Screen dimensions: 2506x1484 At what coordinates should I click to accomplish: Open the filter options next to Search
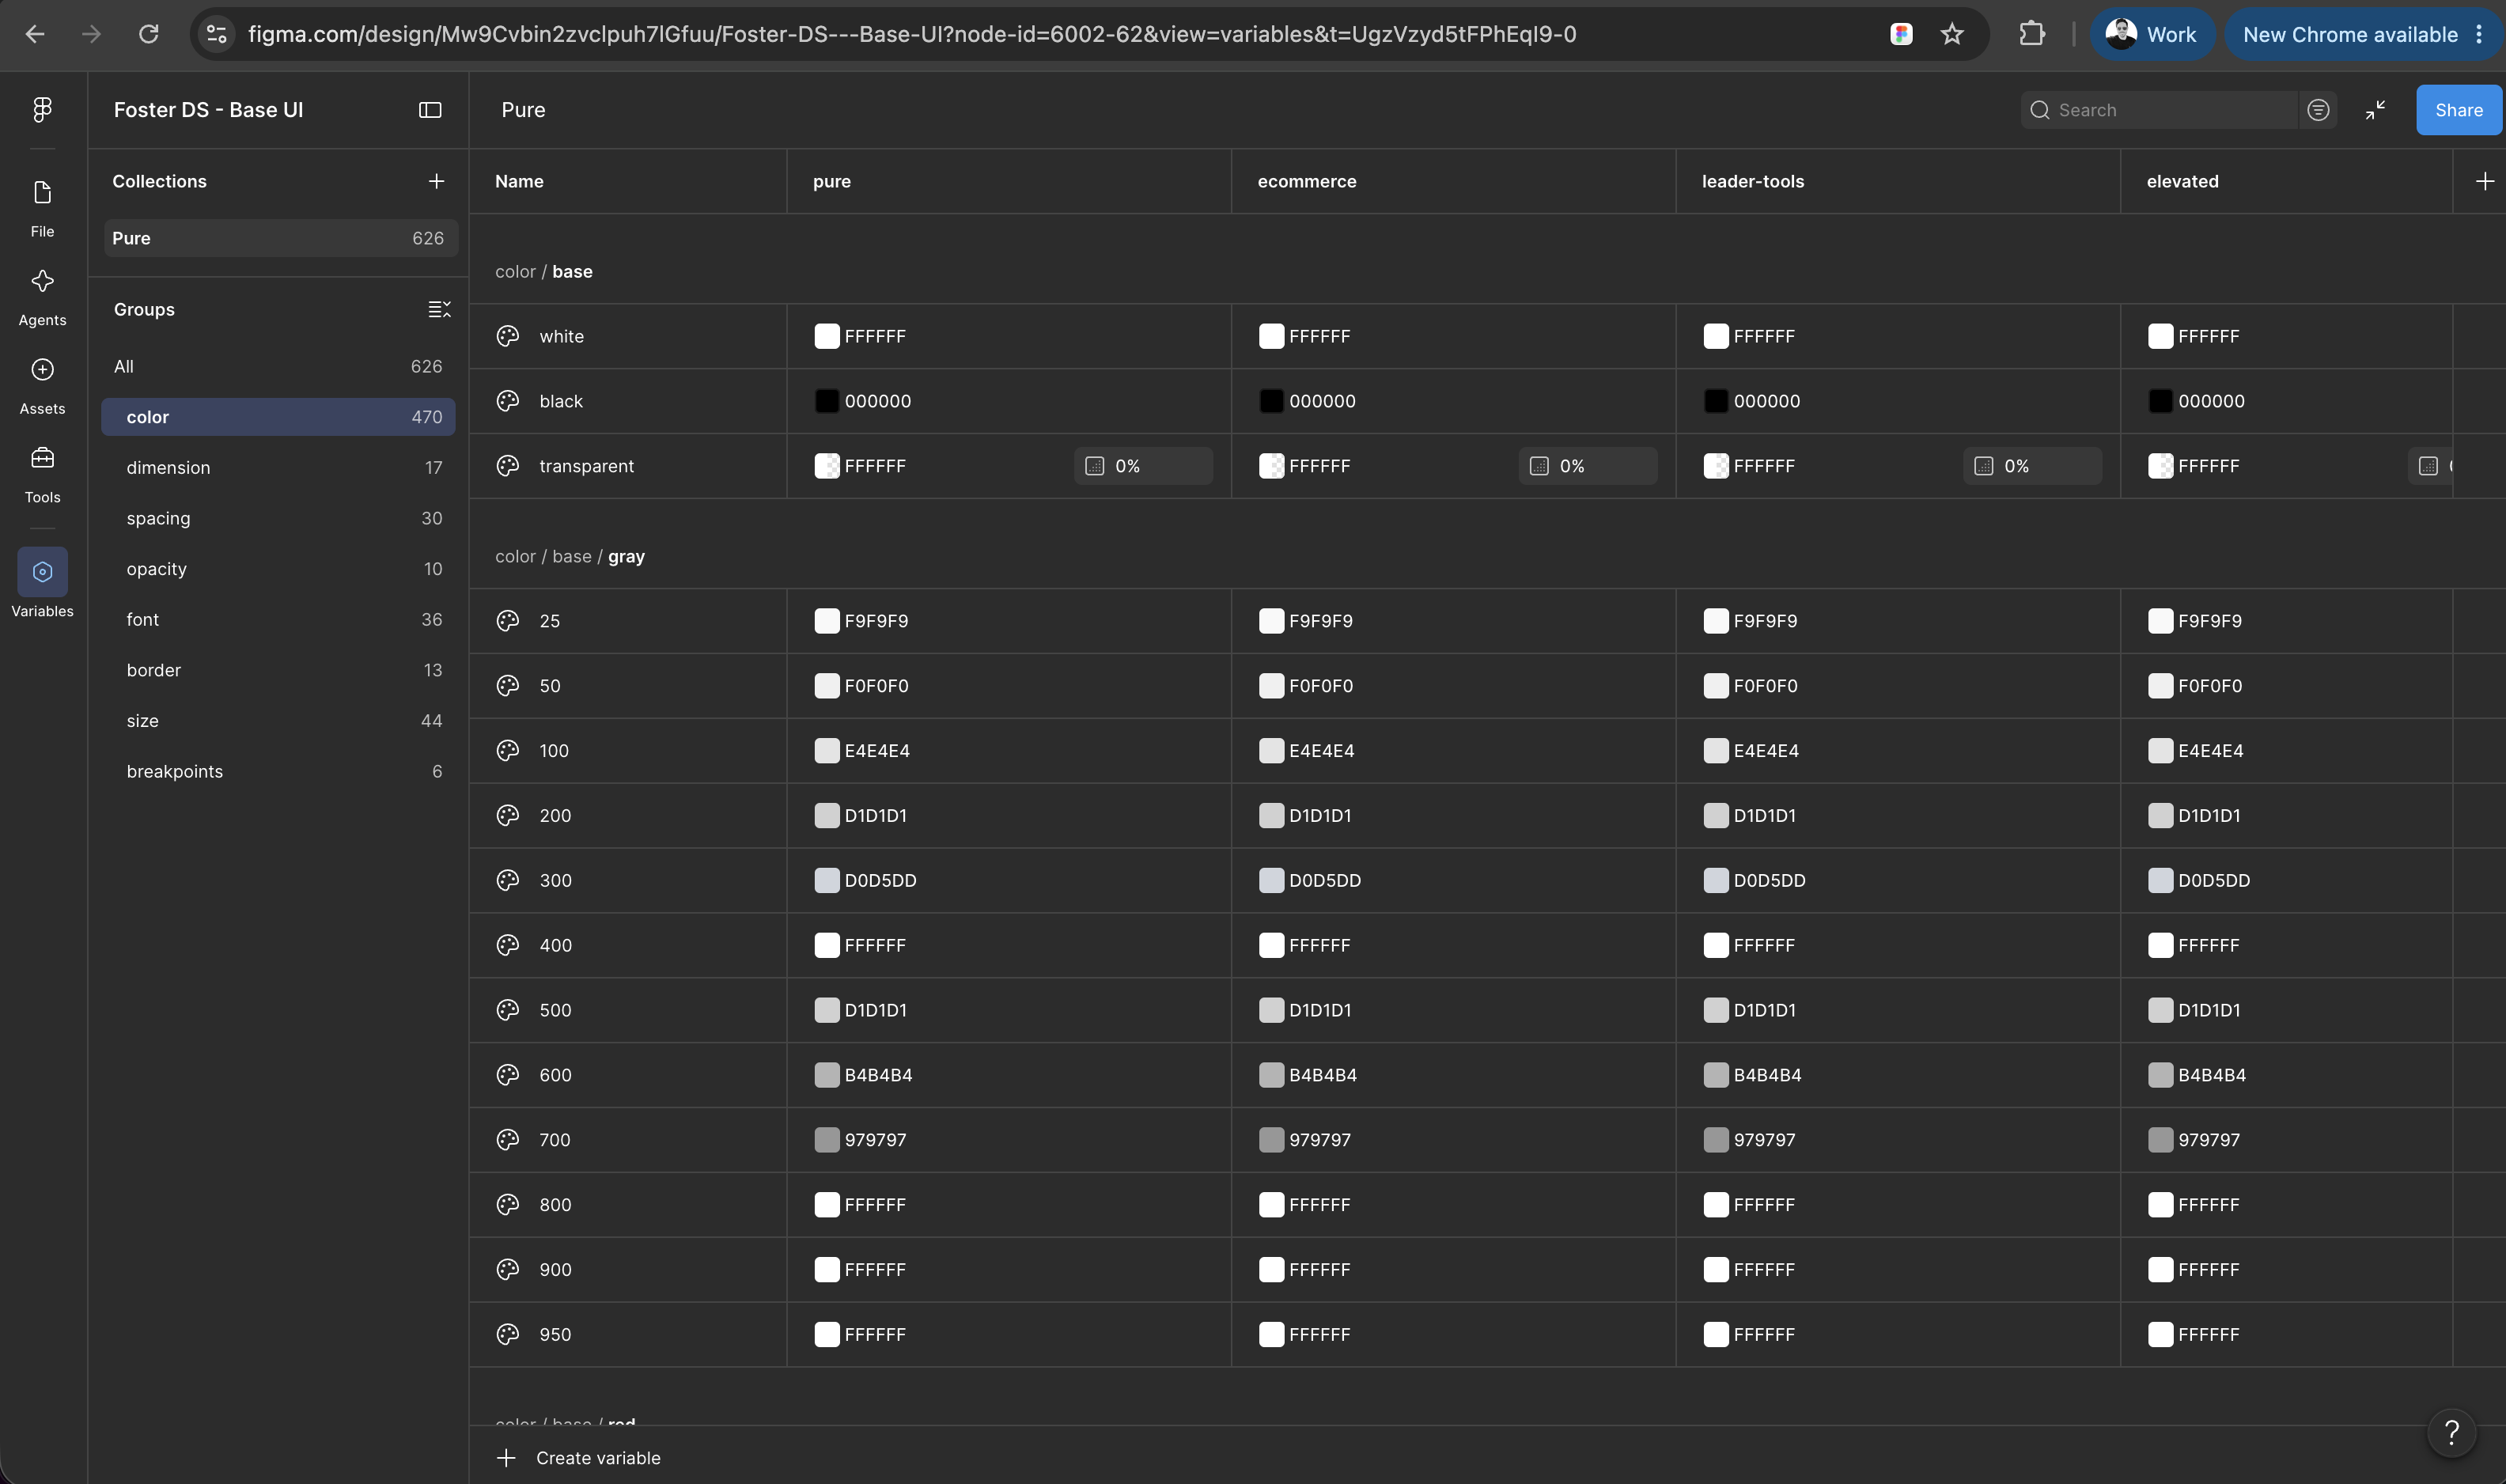pyautogui.click(x=2318, y=110)
